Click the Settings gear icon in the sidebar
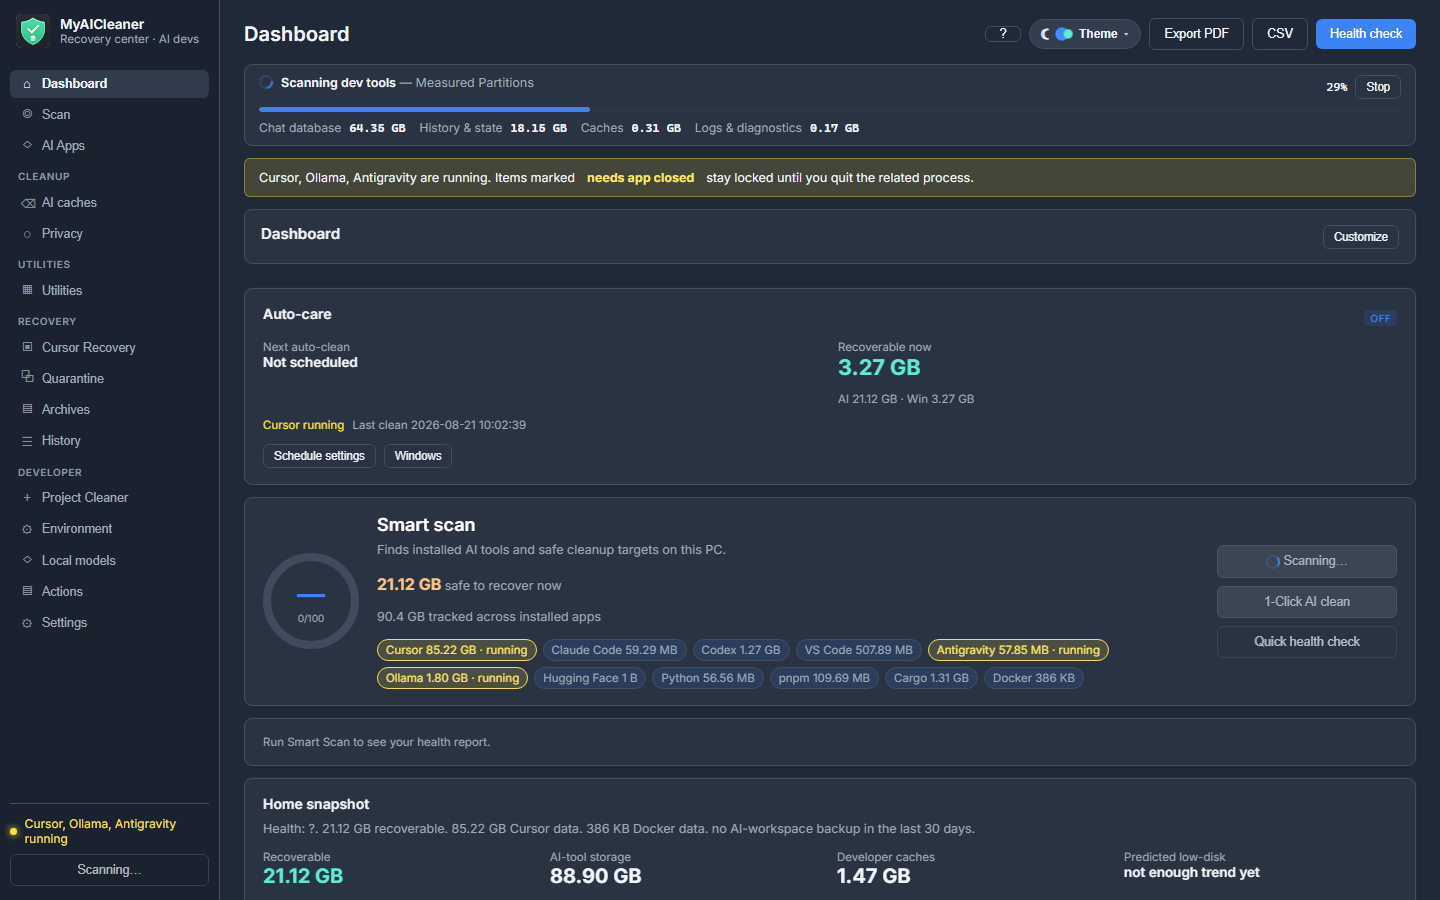1440x900 pixels. pyautogui.click(x=27, y=623)
